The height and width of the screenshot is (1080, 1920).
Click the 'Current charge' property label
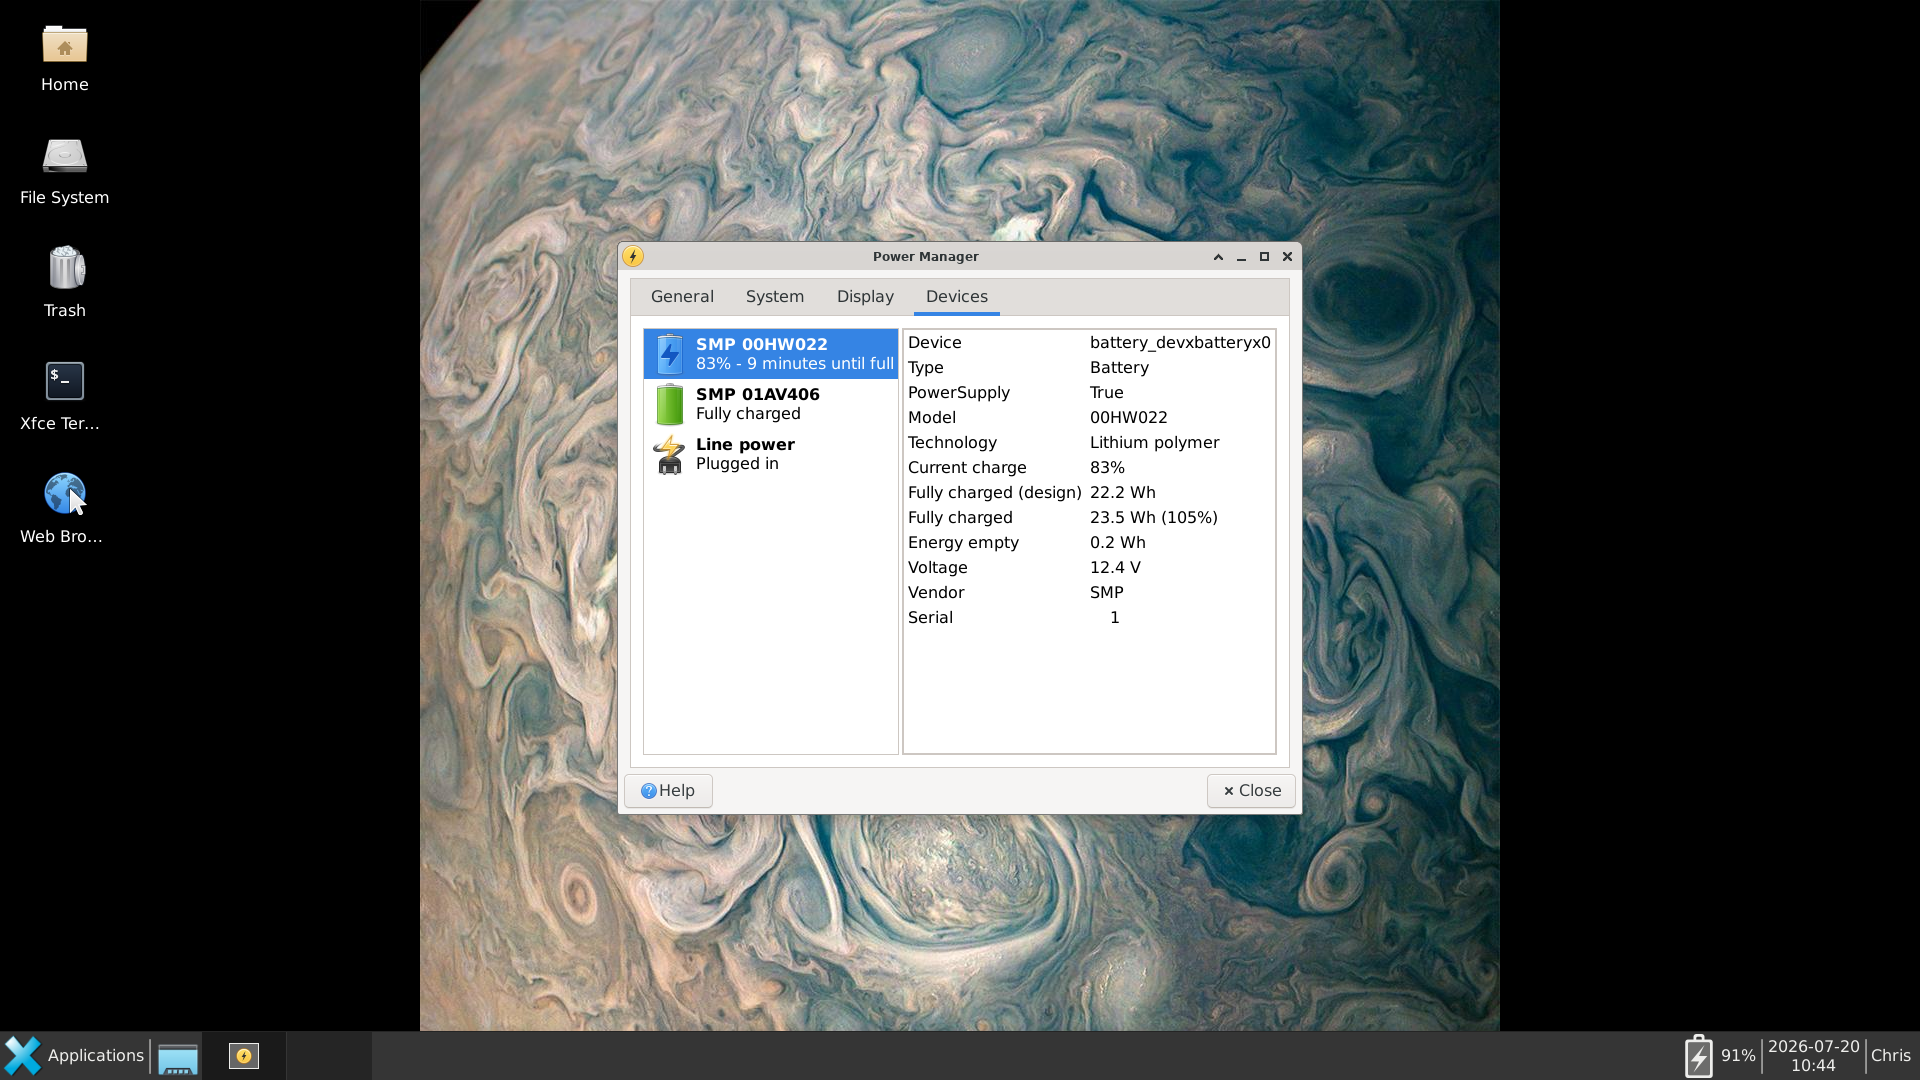pyautogui.click(x=967, y=468)
